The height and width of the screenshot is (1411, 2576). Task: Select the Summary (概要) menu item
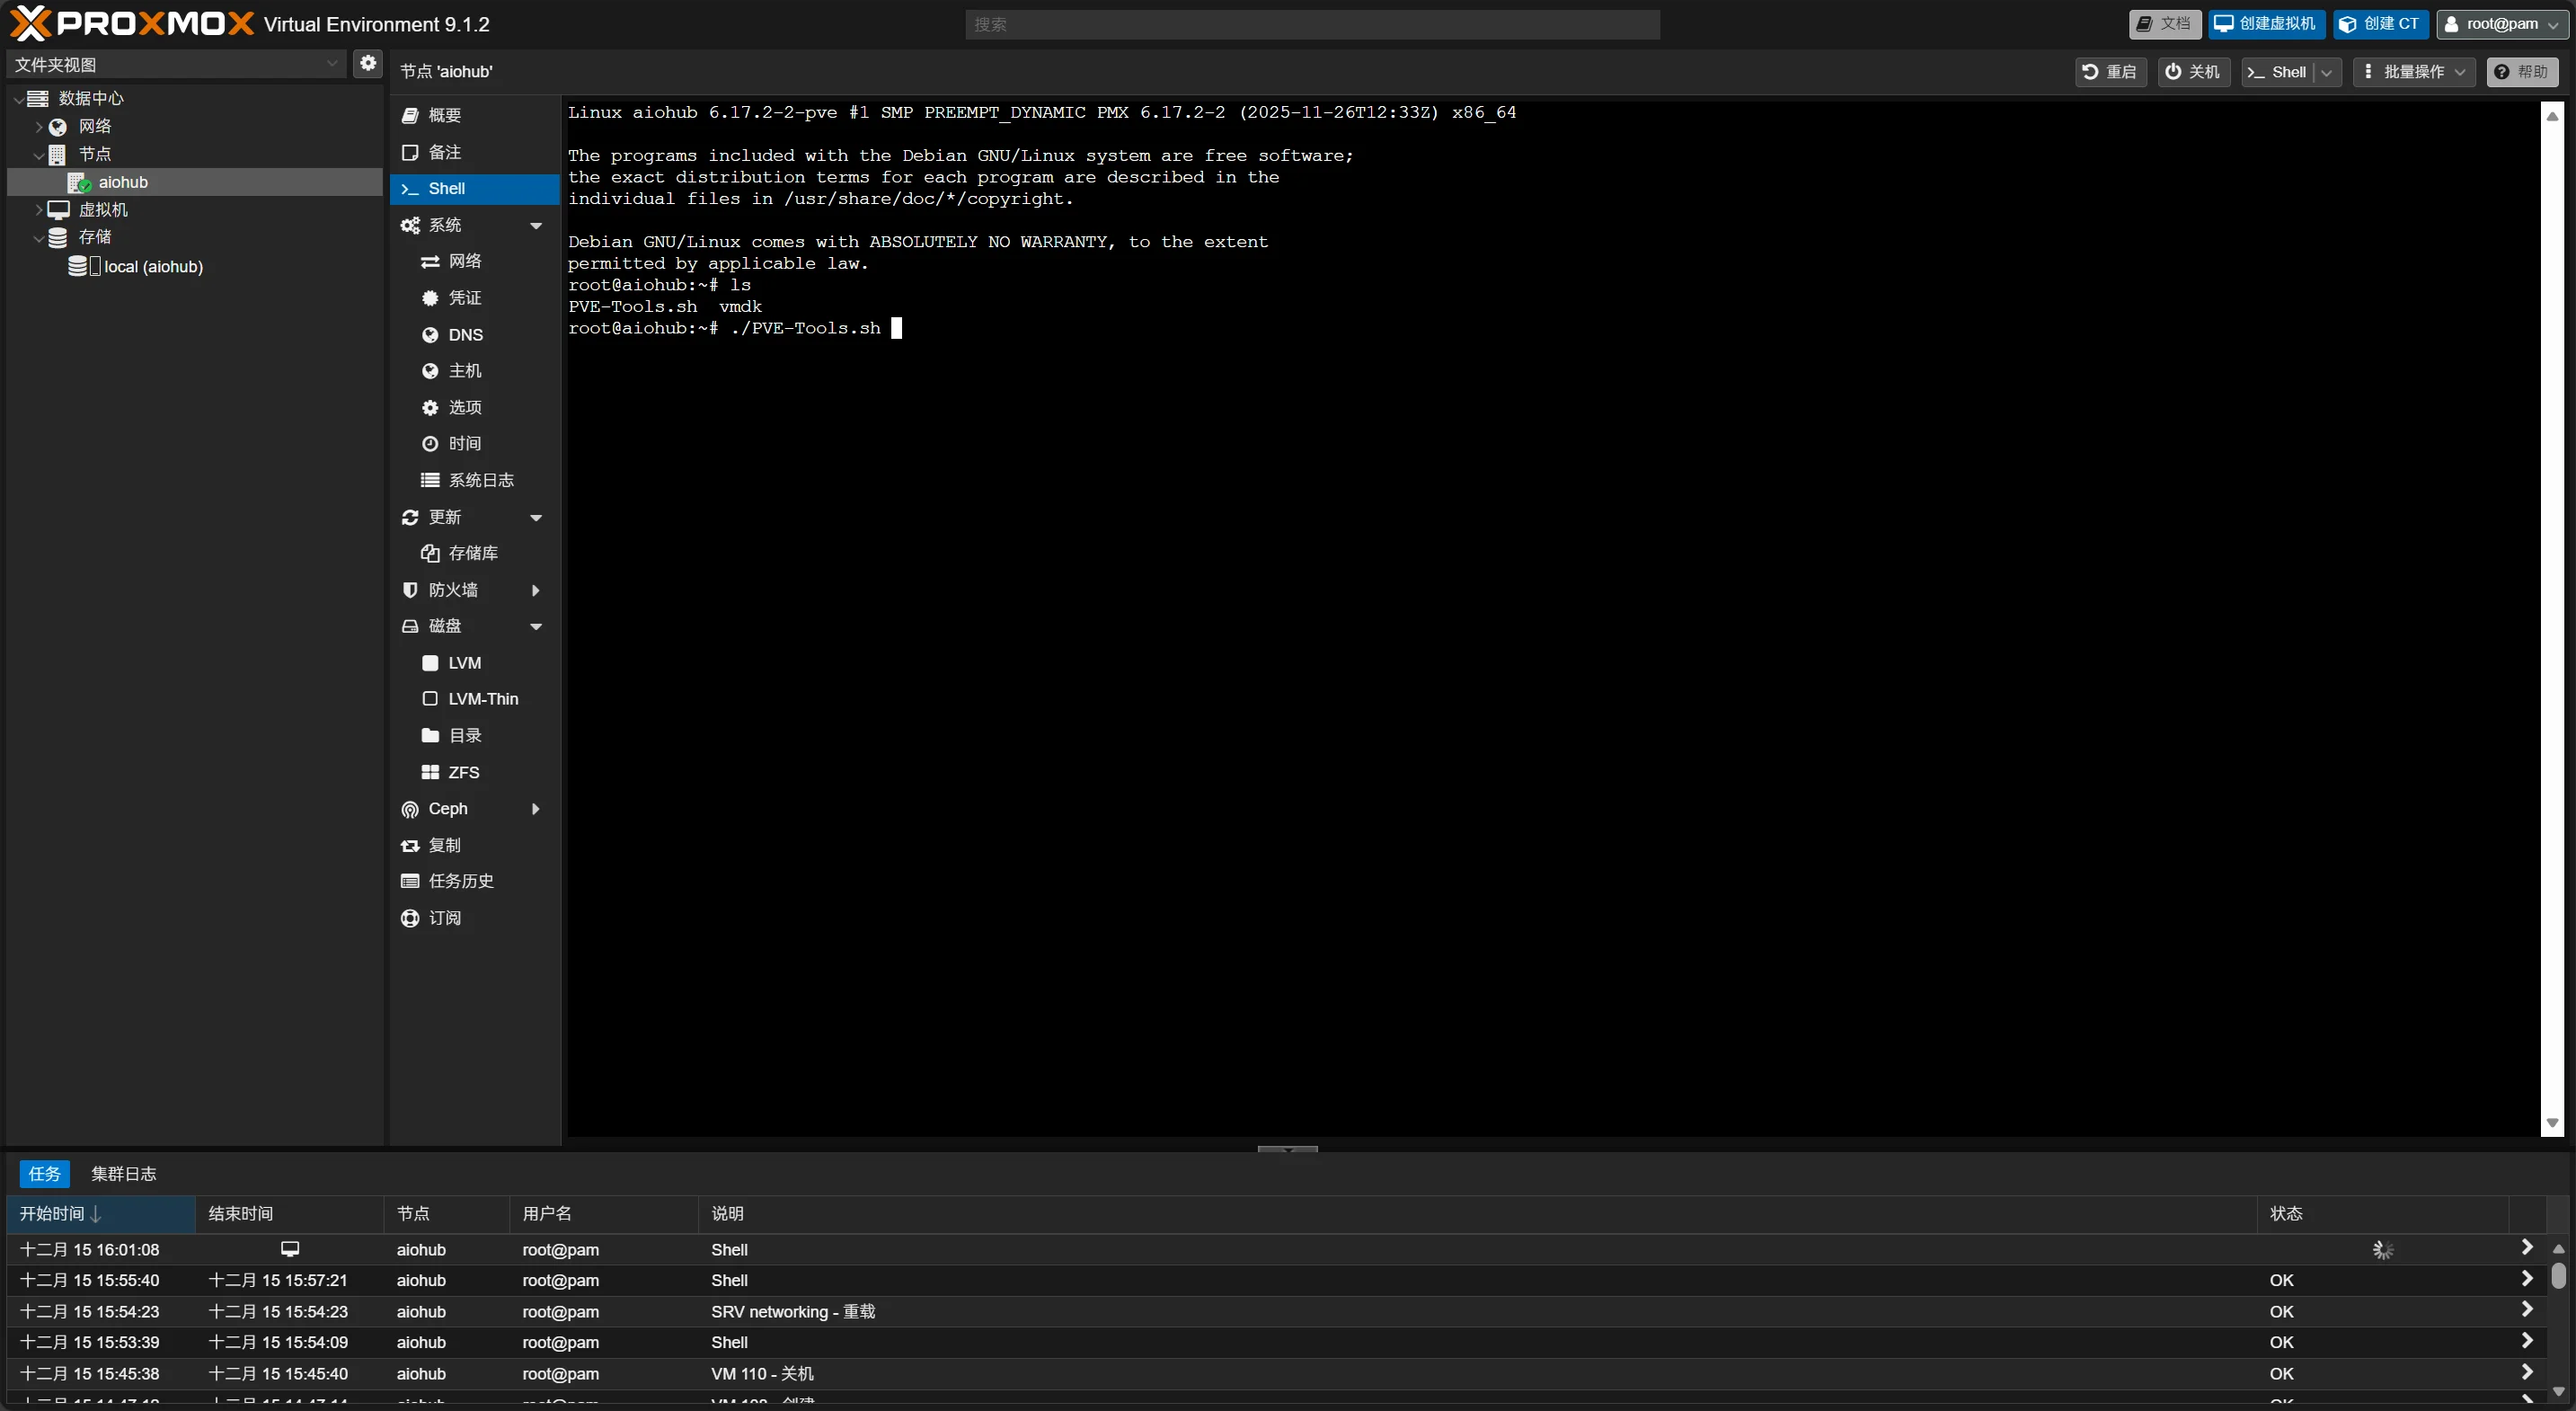click(x=444, y=116)
